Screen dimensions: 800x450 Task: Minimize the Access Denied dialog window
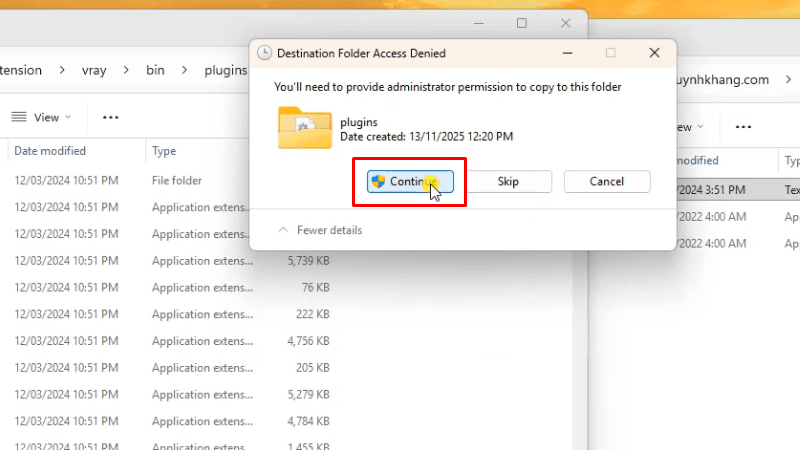click(x=567, y=53)
